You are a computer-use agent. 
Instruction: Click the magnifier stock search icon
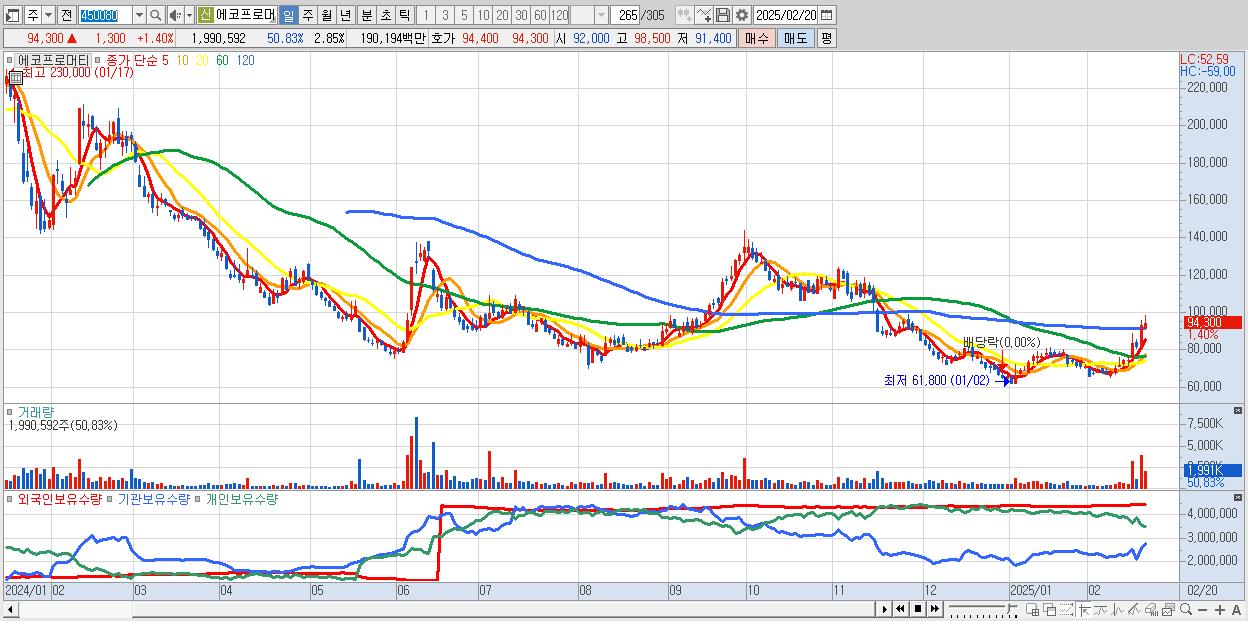tap(156, 15)
